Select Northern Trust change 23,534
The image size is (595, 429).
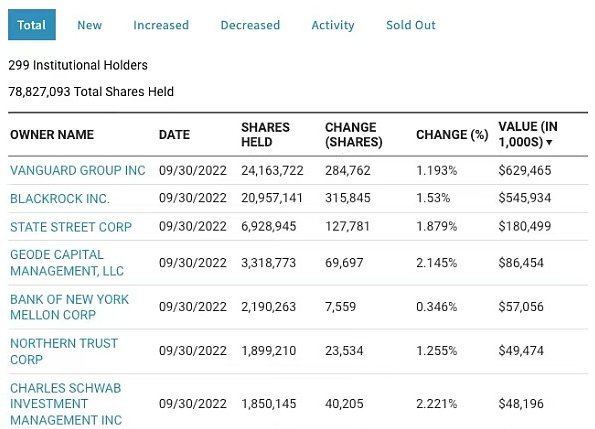[x=344, y=351]
